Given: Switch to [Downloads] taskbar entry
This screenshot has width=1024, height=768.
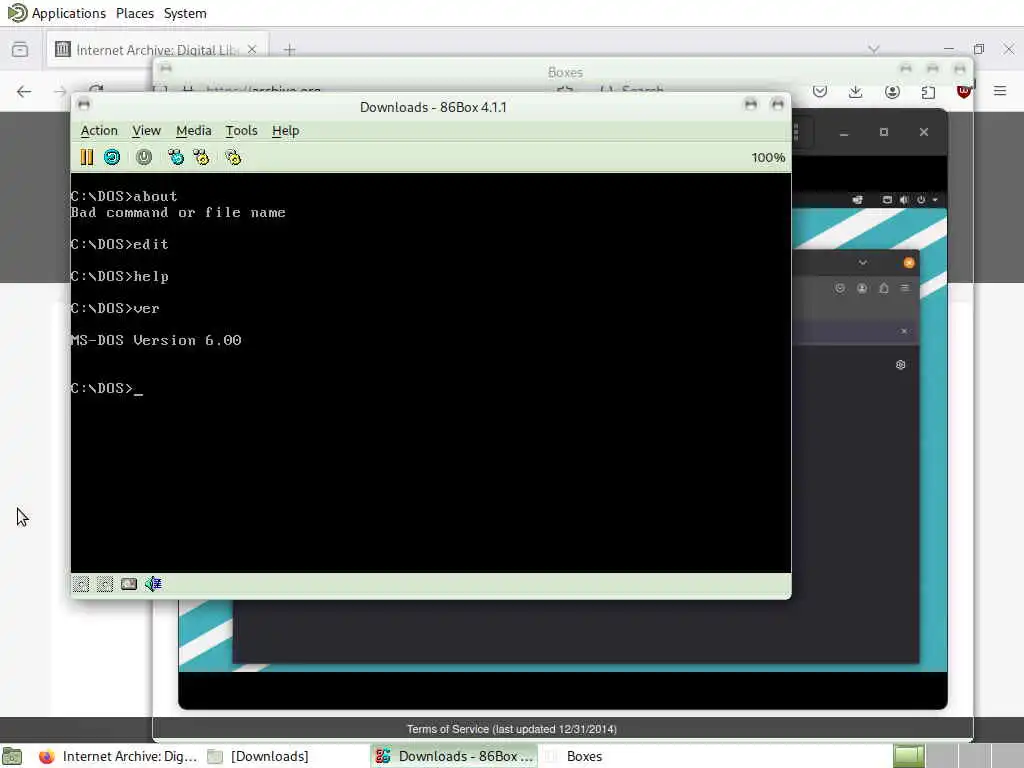Looking at the screenshot, I should click(259, 756).
